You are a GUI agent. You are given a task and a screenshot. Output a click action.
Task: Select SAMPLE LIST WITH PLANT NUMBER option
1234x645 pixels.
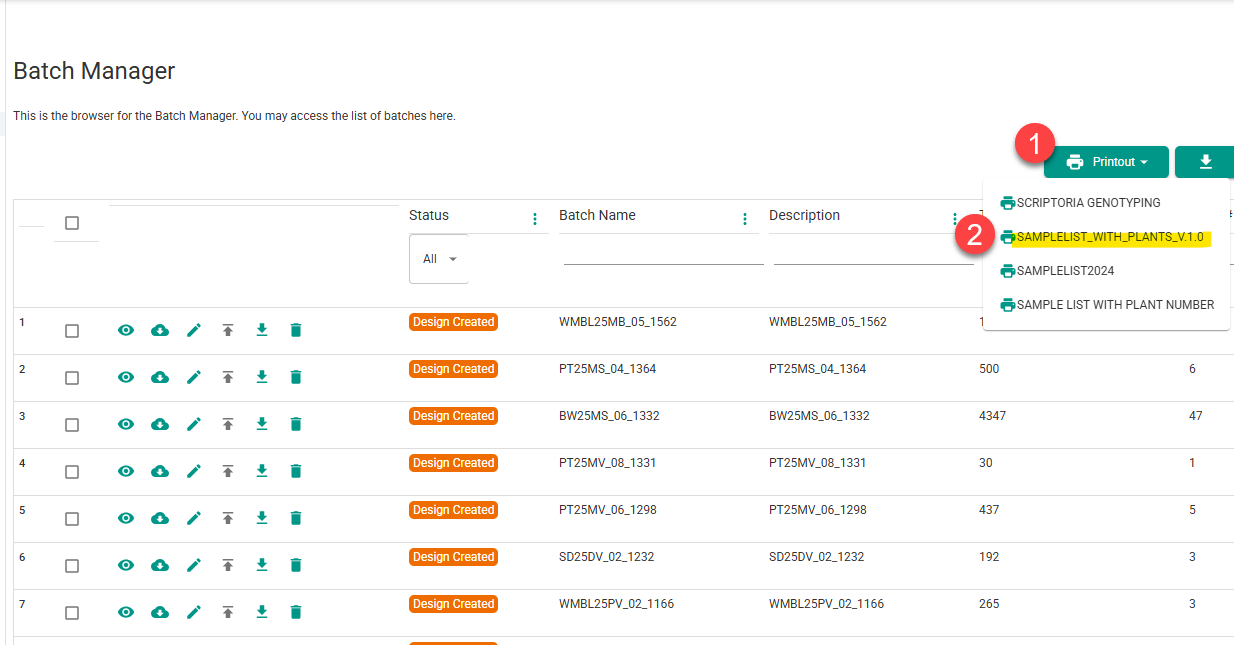pyautogui.click(x=1115, y=305)
